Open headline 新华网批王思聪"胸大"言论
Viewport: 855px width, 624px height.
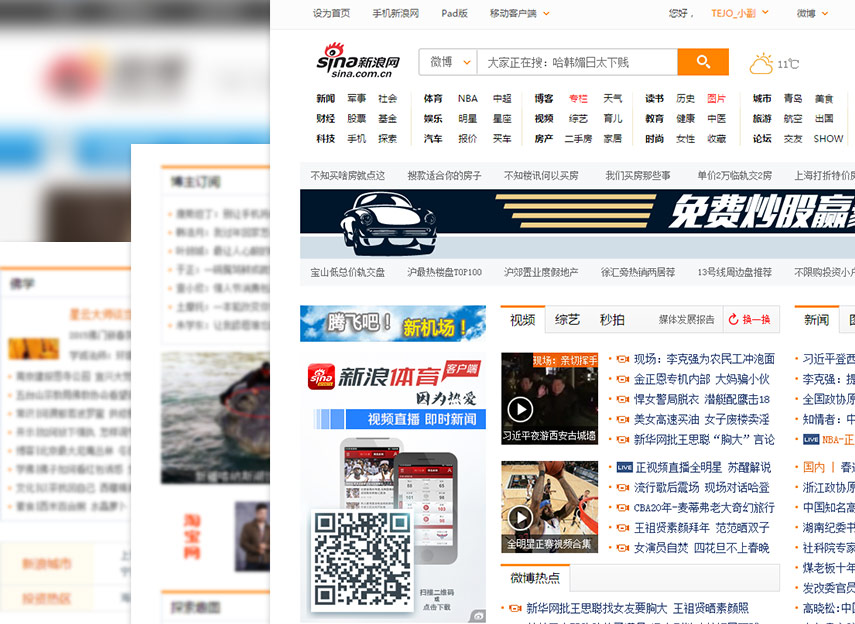[x=704, y=440]
